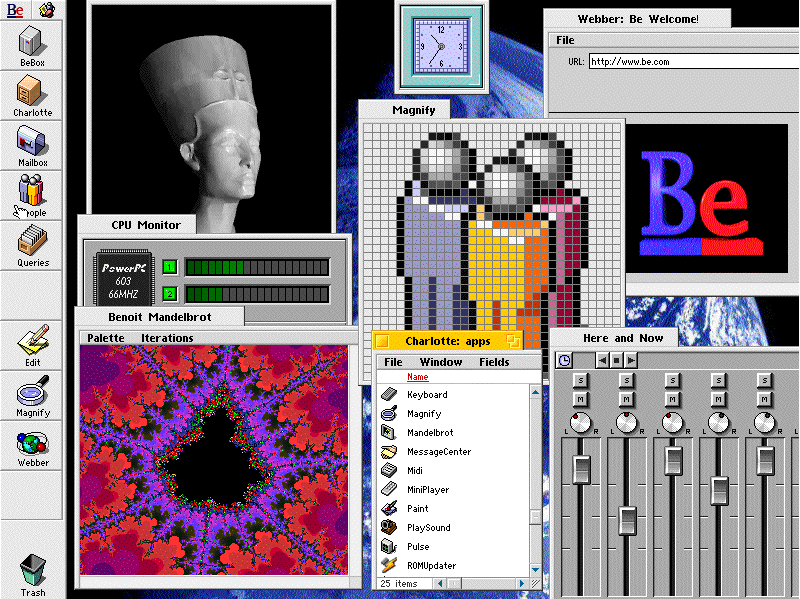This screenshot has width=800, height=599.
Task: Open the Trash can icon
Action: tap(32, 571)
